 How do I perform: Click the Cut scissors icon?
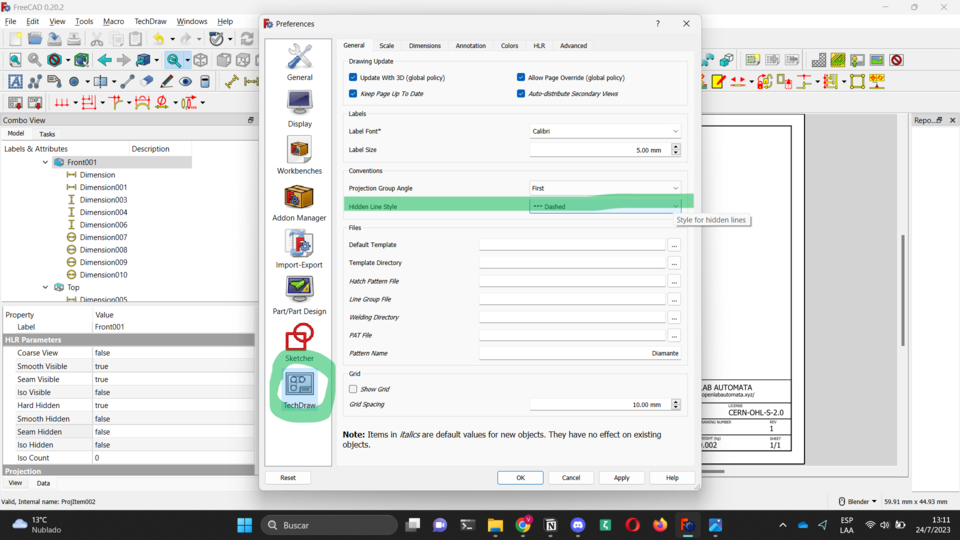tap(97, 39)
